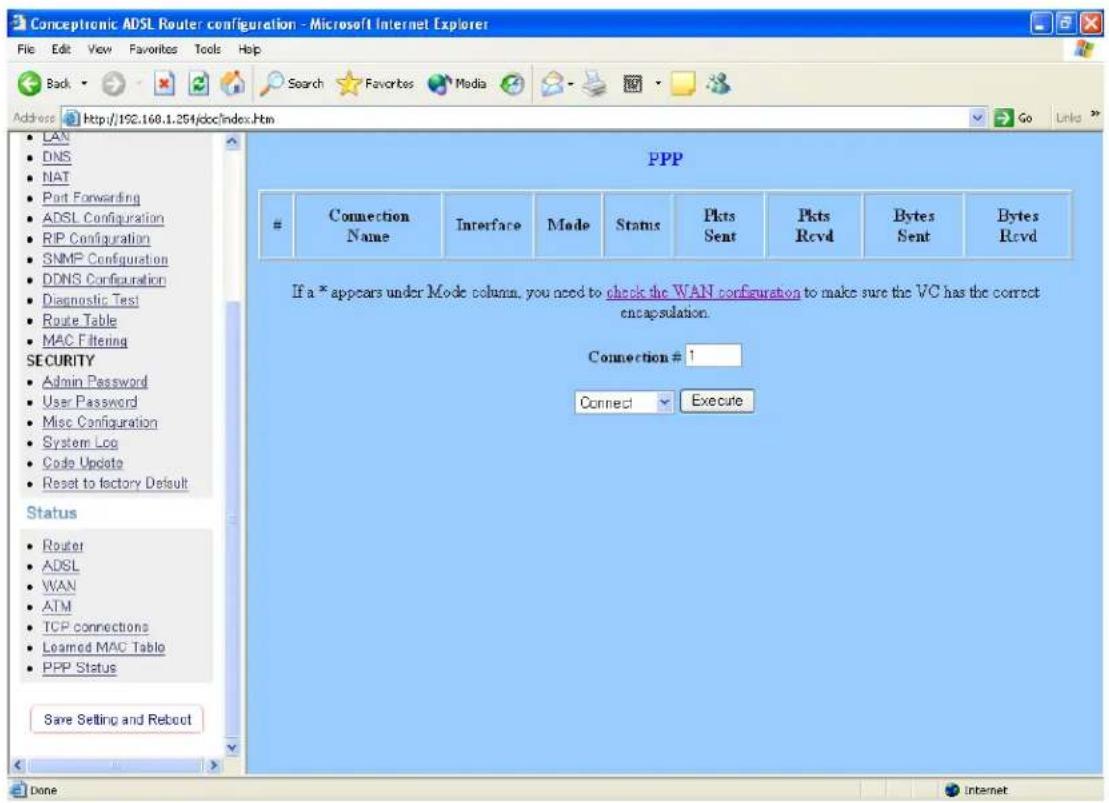1109x803 pixels.
Task: Open the SNMP Configuration link
Action: [105, 259]
